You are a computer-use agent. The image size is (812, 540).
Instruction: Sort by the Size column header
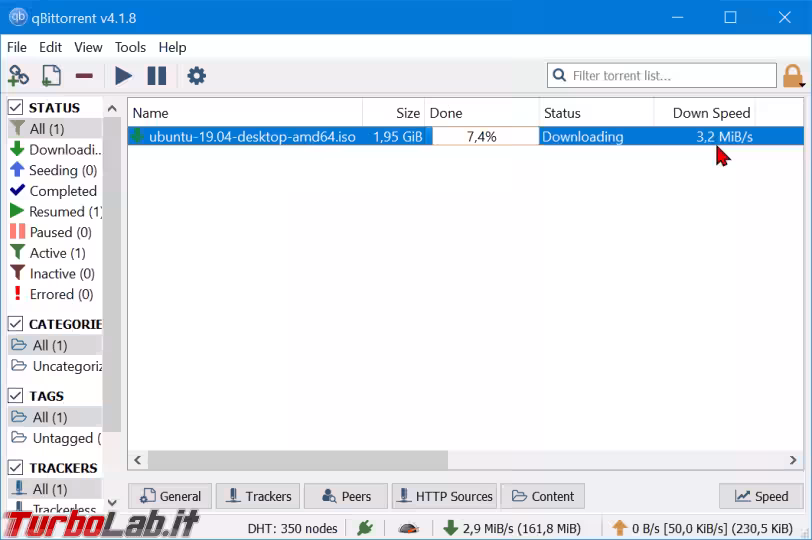pyautogui.click(x=394, y=113)
